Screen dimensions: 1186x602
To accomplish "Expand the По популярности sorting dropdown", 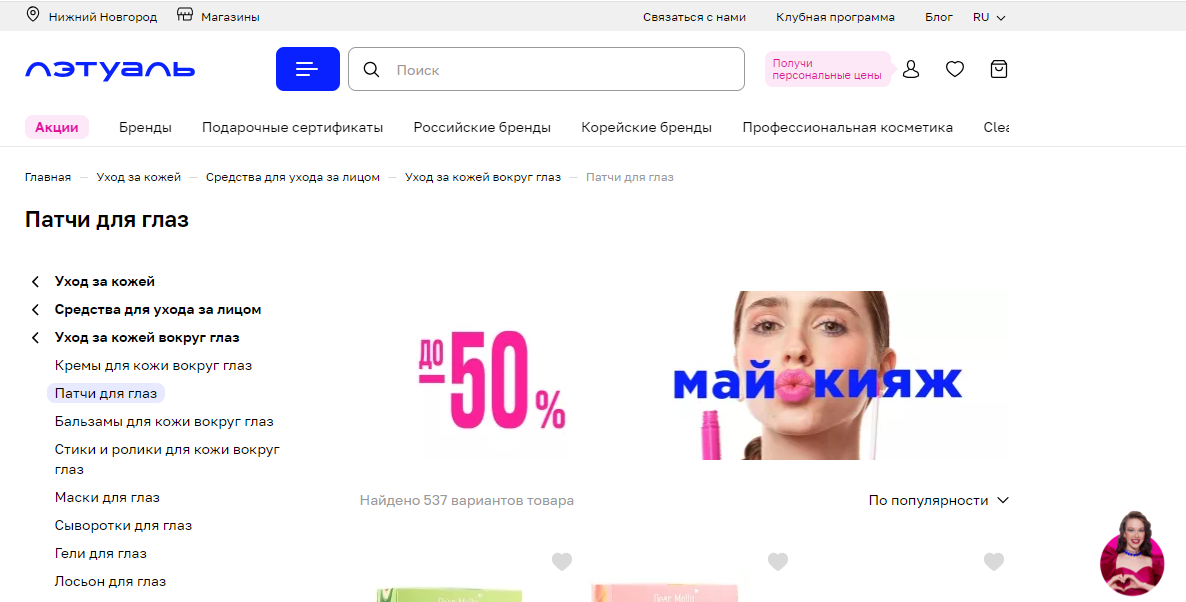I will point(939,500).
